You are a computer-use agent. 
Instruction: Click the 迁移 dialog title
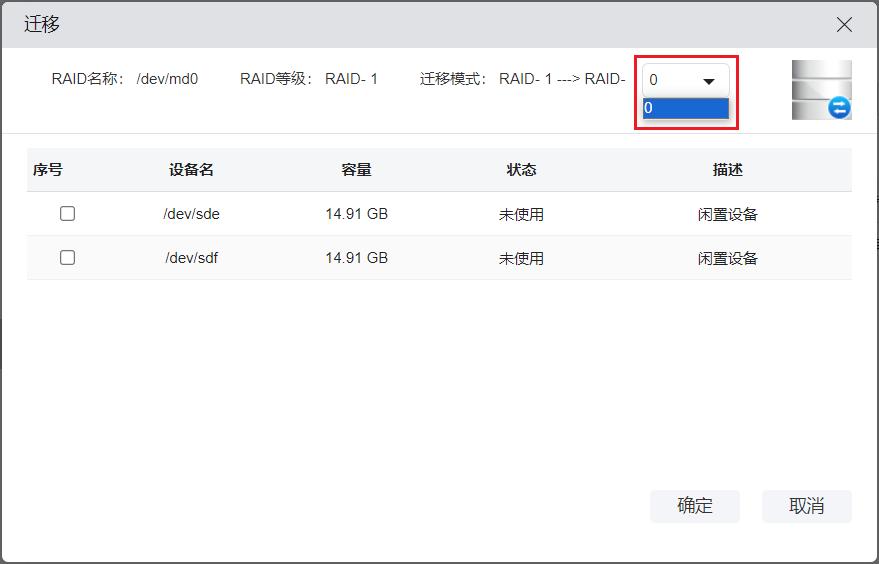click(x=42, y=24)
